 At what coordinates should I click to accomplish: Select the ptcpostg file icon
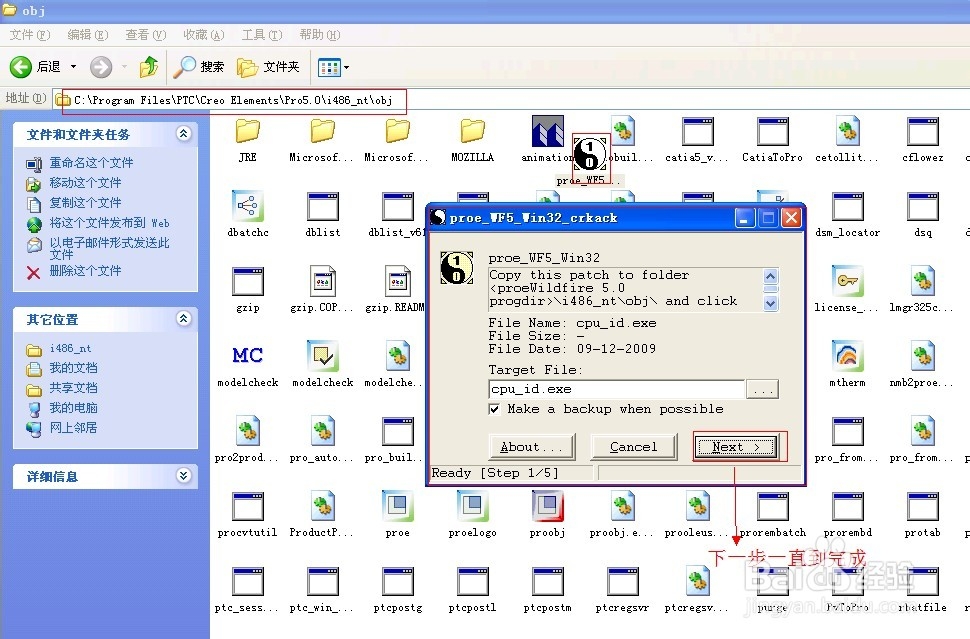tap(397, 581)
